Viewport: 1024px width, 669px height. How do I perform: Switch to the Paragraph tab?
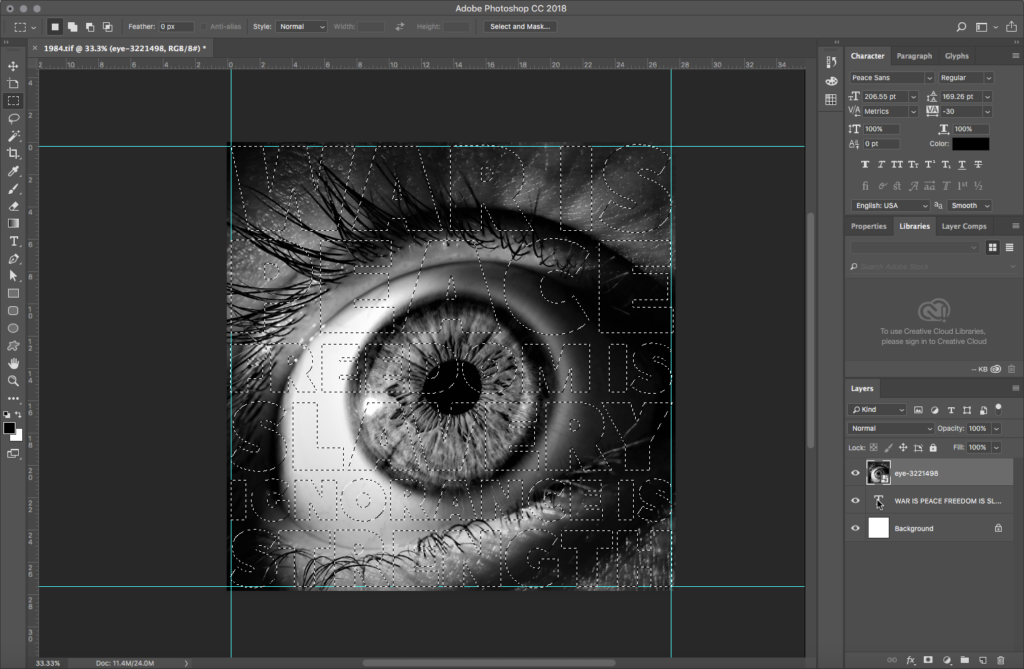pos(914,56)
